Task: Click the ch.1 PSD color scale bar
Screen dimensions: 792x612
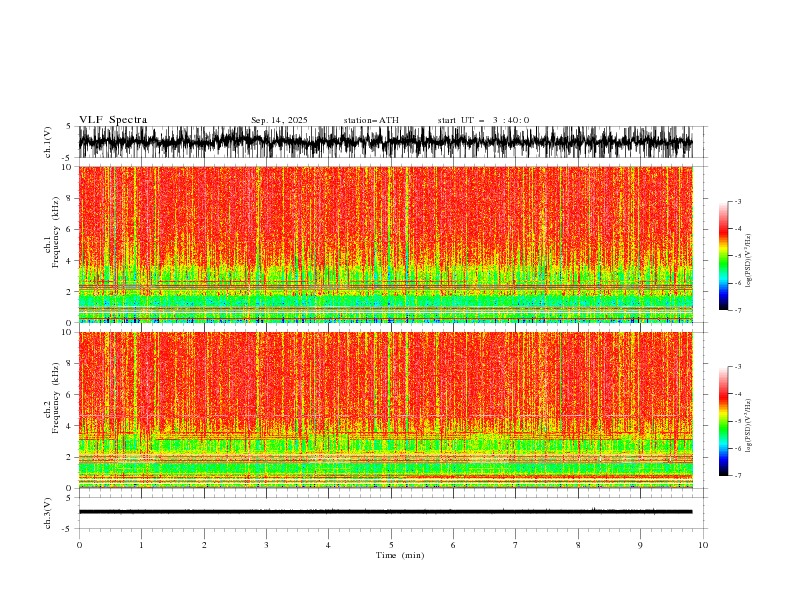Action: tap(723, 256)
